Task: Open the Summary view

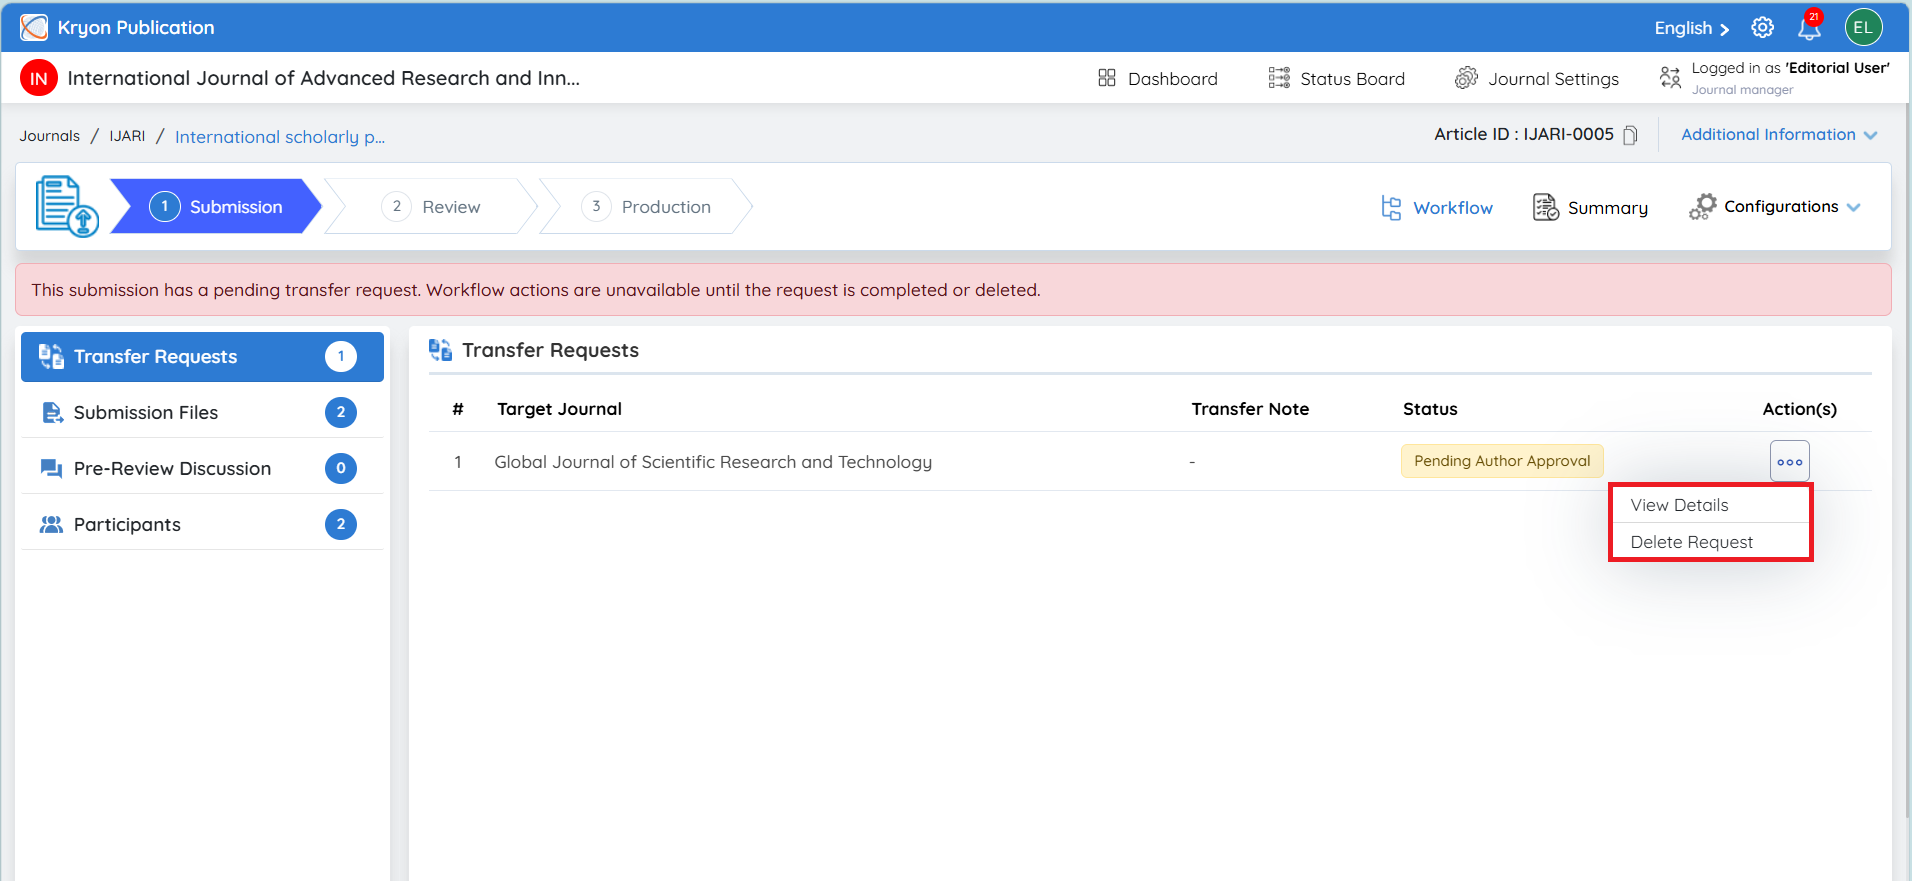Action: [x=1590, y=207]
